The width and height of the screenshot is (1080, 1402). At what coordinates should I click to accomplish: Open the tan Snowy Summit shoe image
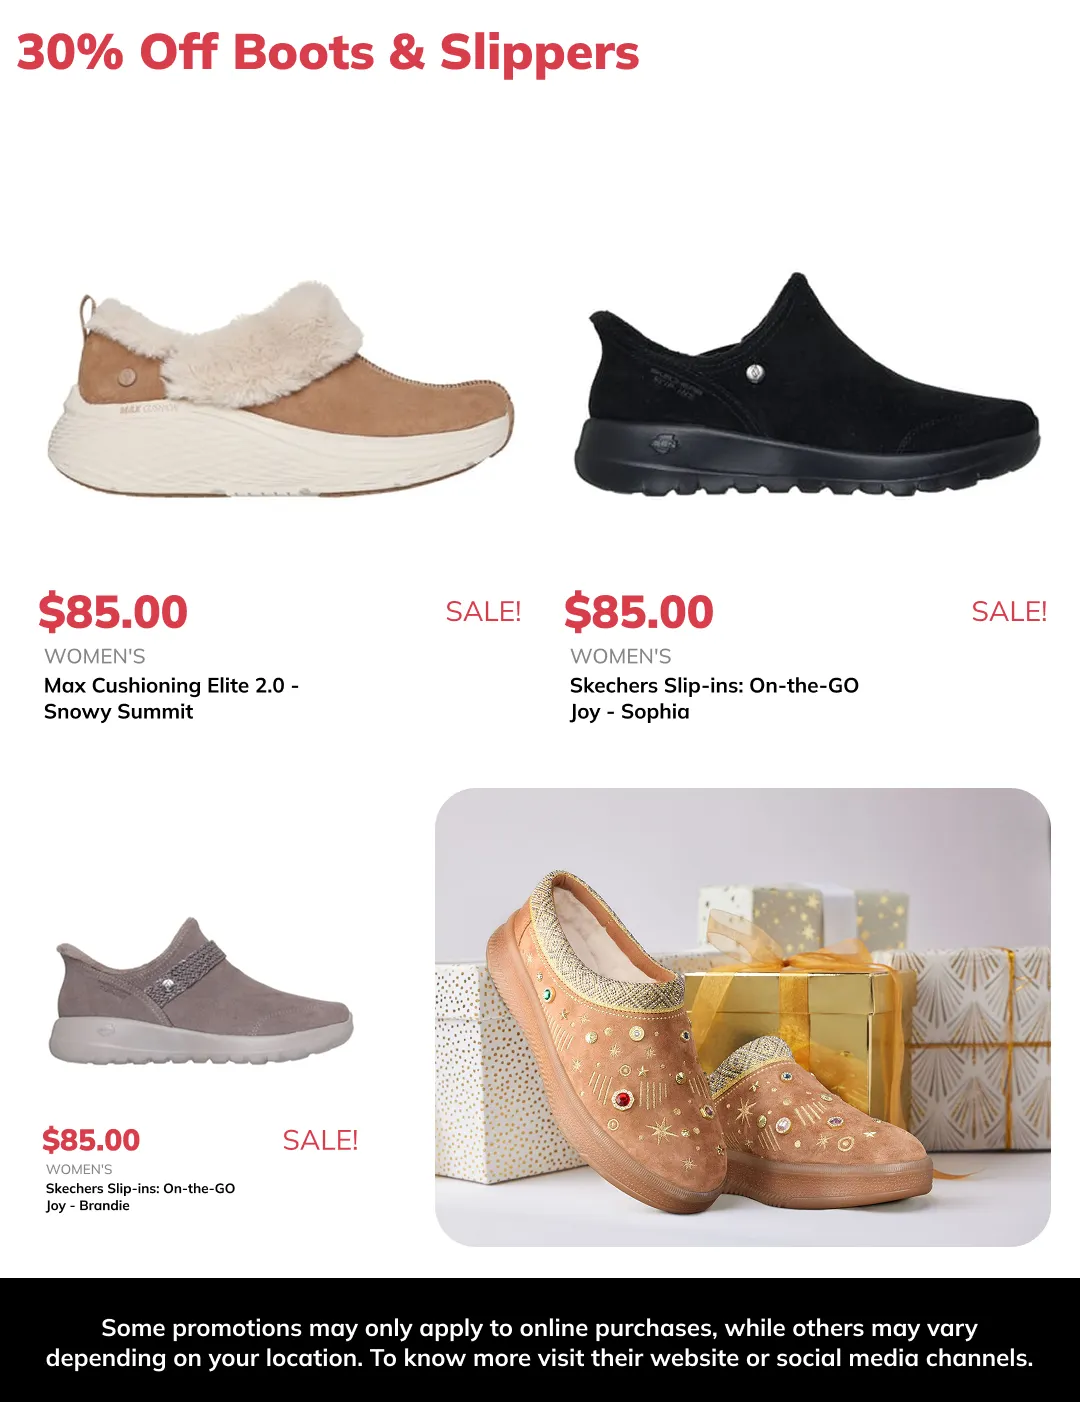(x=280, y=388)
